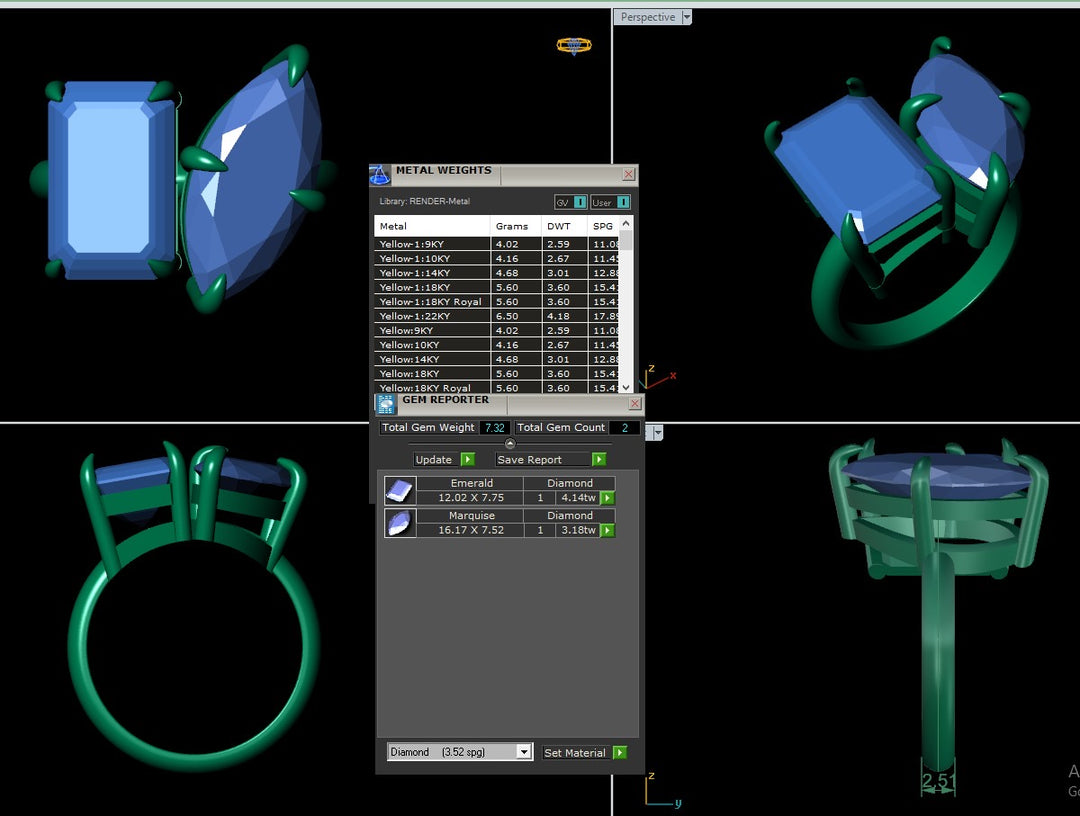This screenshot has width=1080, height=816.
Task: Click green arrow beside Save Report
Action: point(598,460)
